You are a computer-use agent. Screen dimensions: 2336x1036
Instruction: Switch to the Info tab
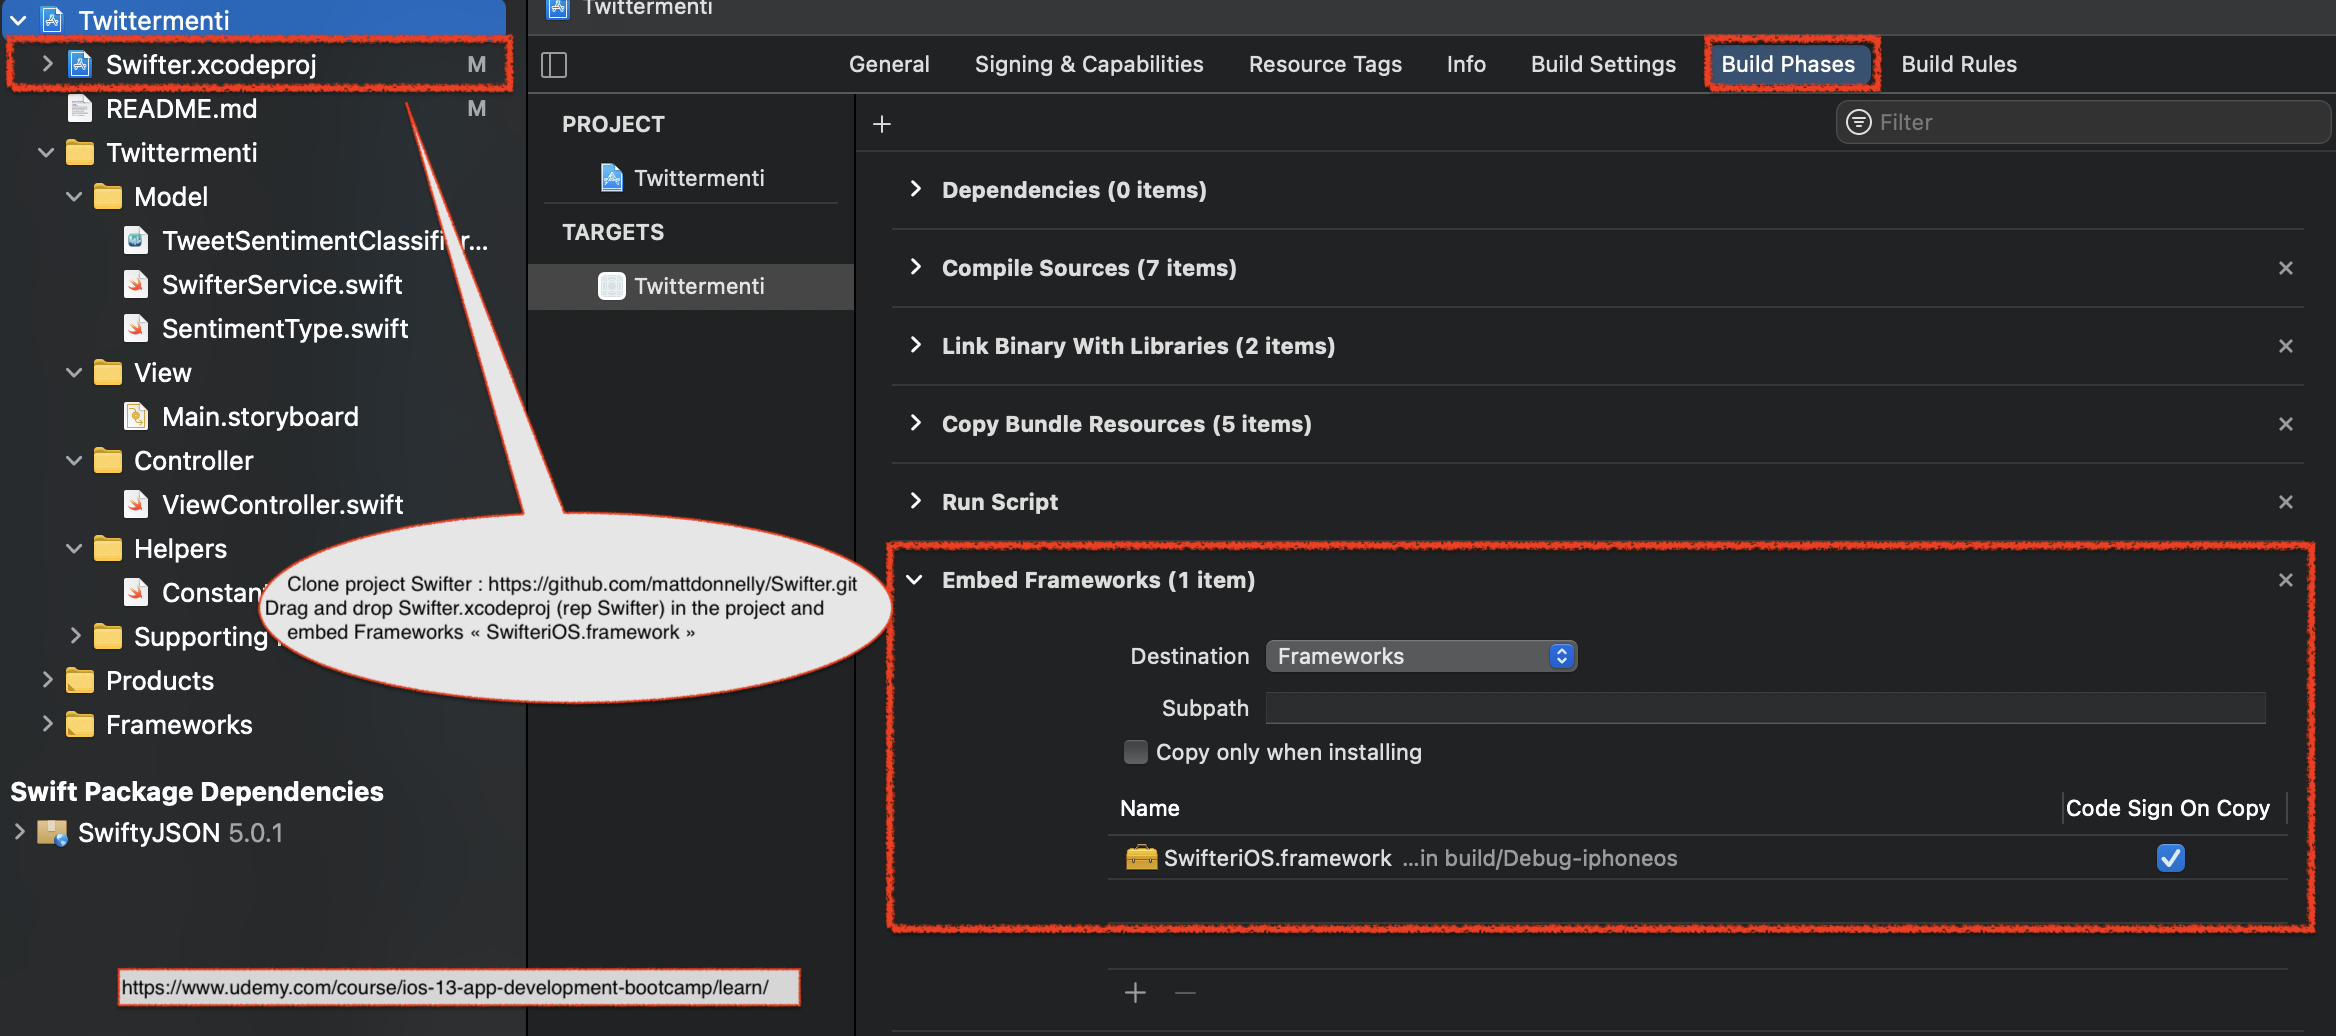1466,64
